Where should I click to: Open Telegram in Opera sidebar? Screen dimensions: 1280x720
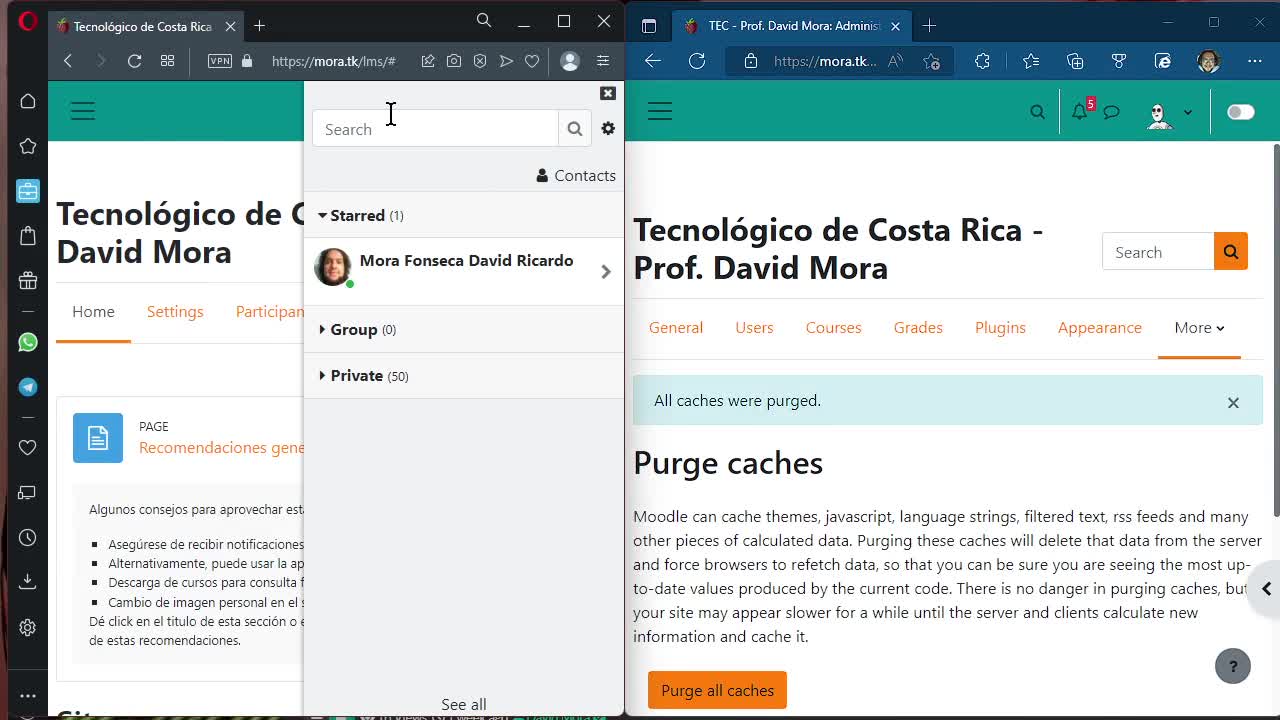pos(28,387)
